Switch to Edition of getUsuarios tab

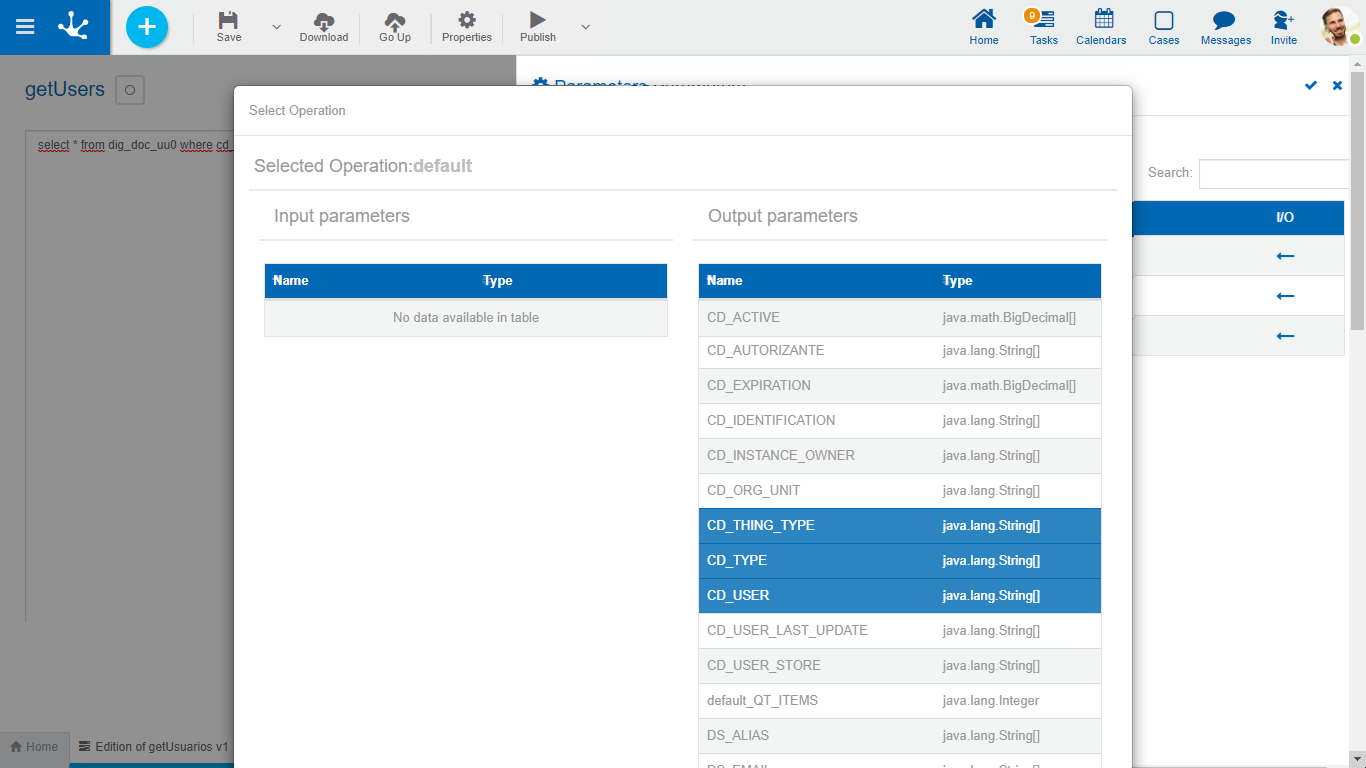click(154, 747)
